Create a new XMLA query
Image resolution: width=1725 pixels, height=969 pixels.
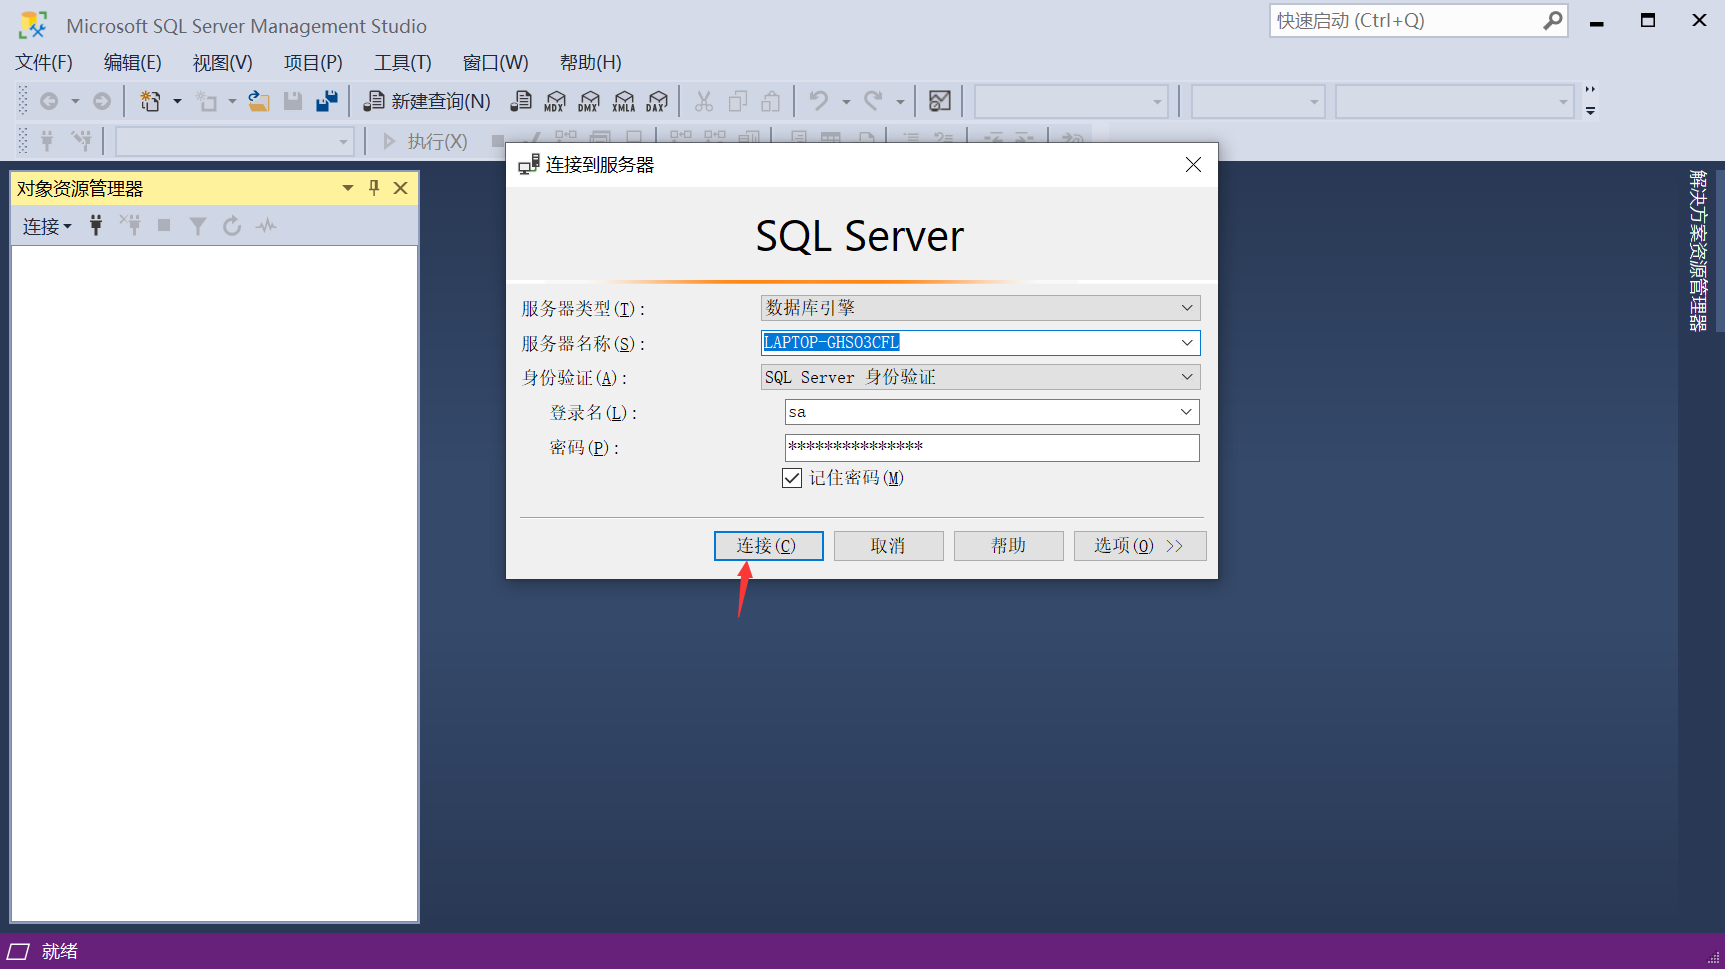(623, 101)
